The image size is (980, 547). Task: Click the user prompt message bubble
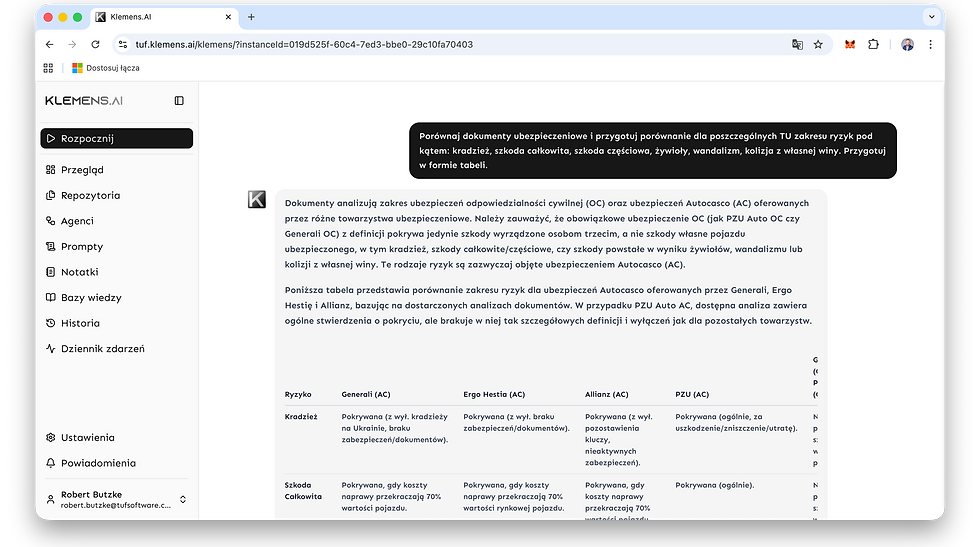[x=652, y=151]
